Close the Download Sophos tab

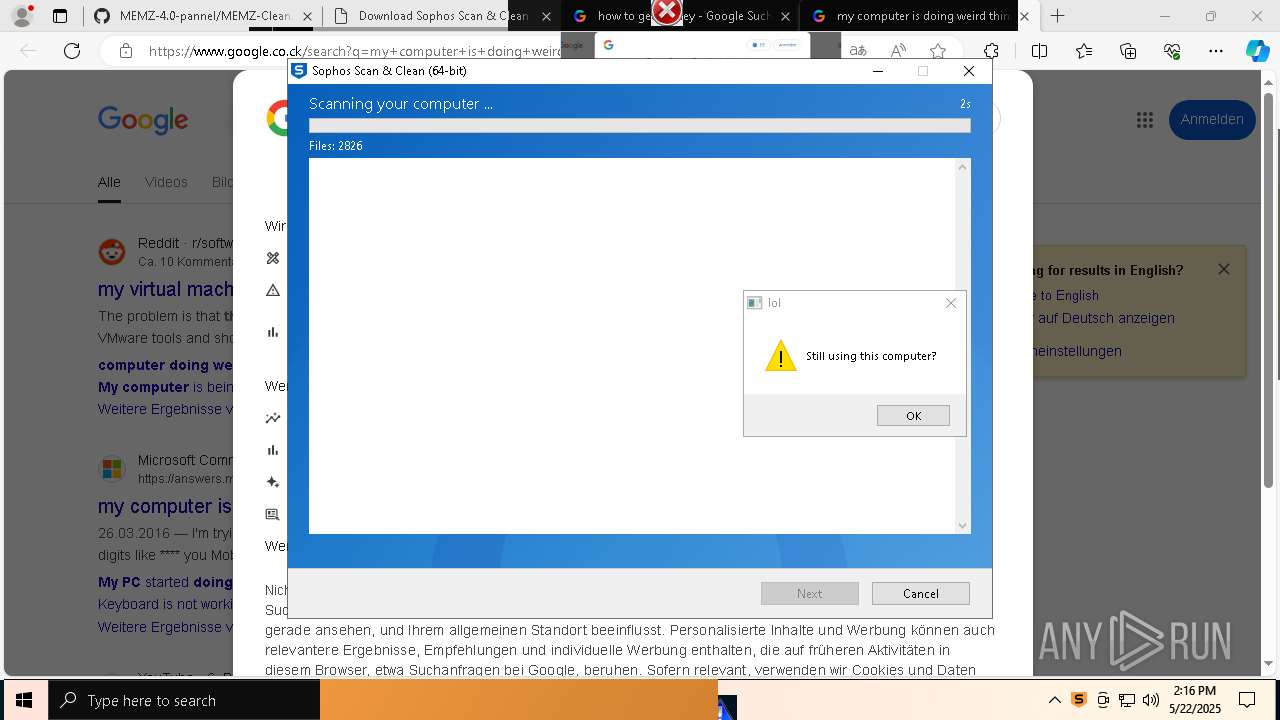point(545,16)
